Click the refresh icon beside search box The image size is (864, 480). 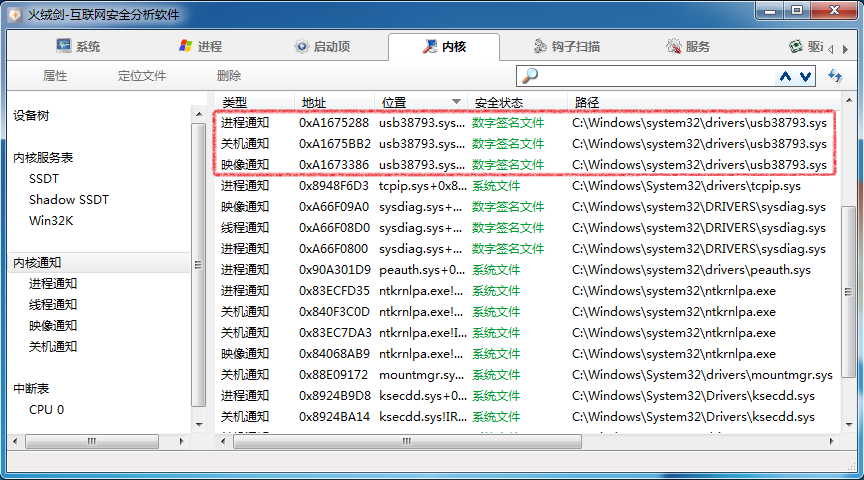836,76
